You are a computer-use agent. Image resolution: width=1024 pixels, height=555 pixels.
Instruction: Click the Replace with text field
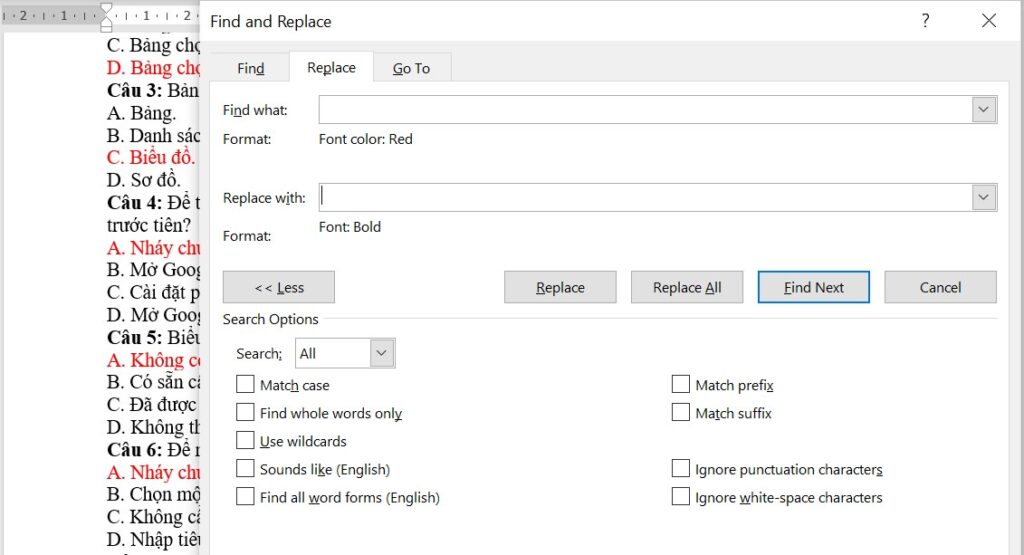[645, 198]
